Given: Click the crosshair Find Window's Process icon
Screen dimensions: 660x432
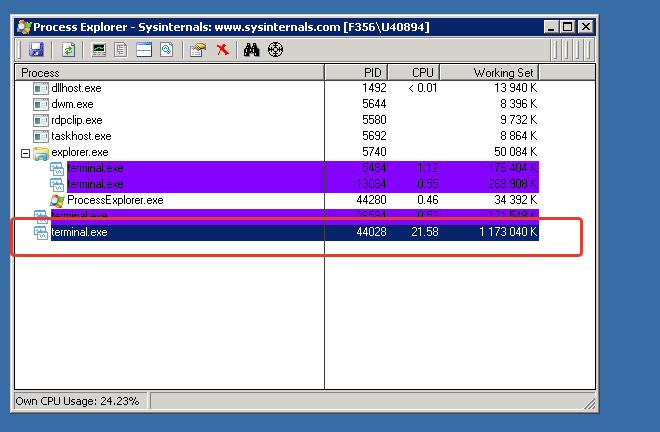Looking at the screenshot, I should (x=275, y=50).
